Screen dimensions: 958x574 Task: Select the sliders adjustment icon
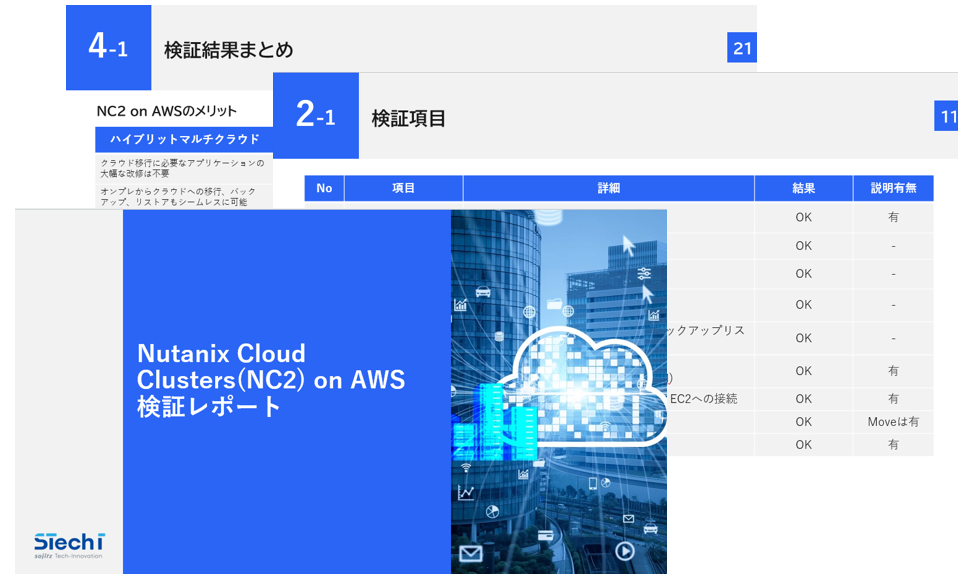pyautogui.click(x=644, y=273)
